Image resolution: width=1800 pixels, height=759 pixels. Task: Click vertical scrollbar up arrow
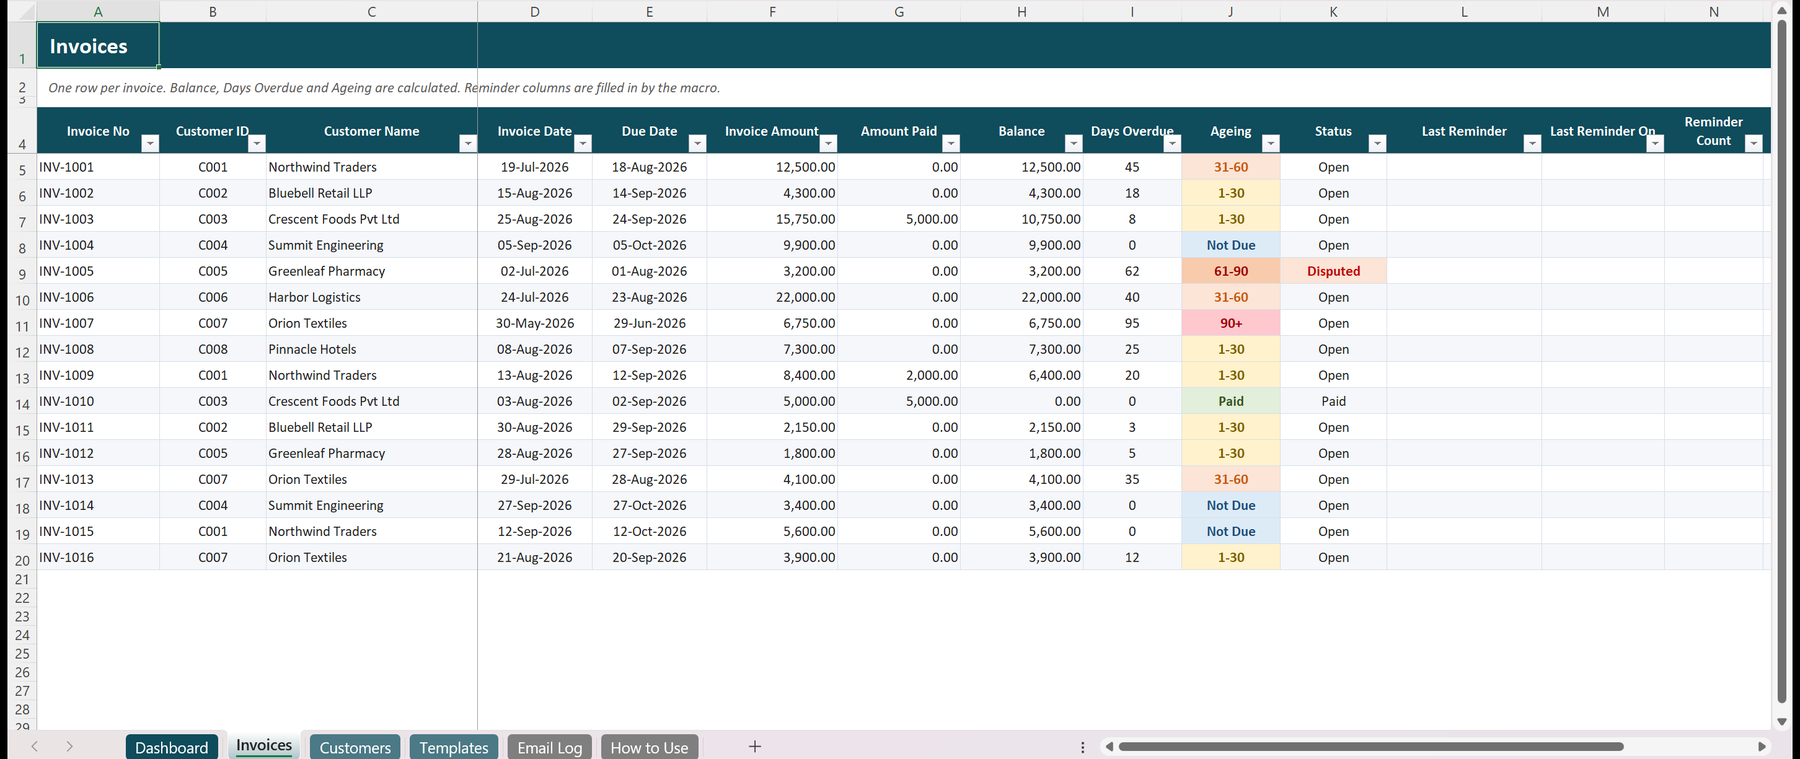point(1782,9)
